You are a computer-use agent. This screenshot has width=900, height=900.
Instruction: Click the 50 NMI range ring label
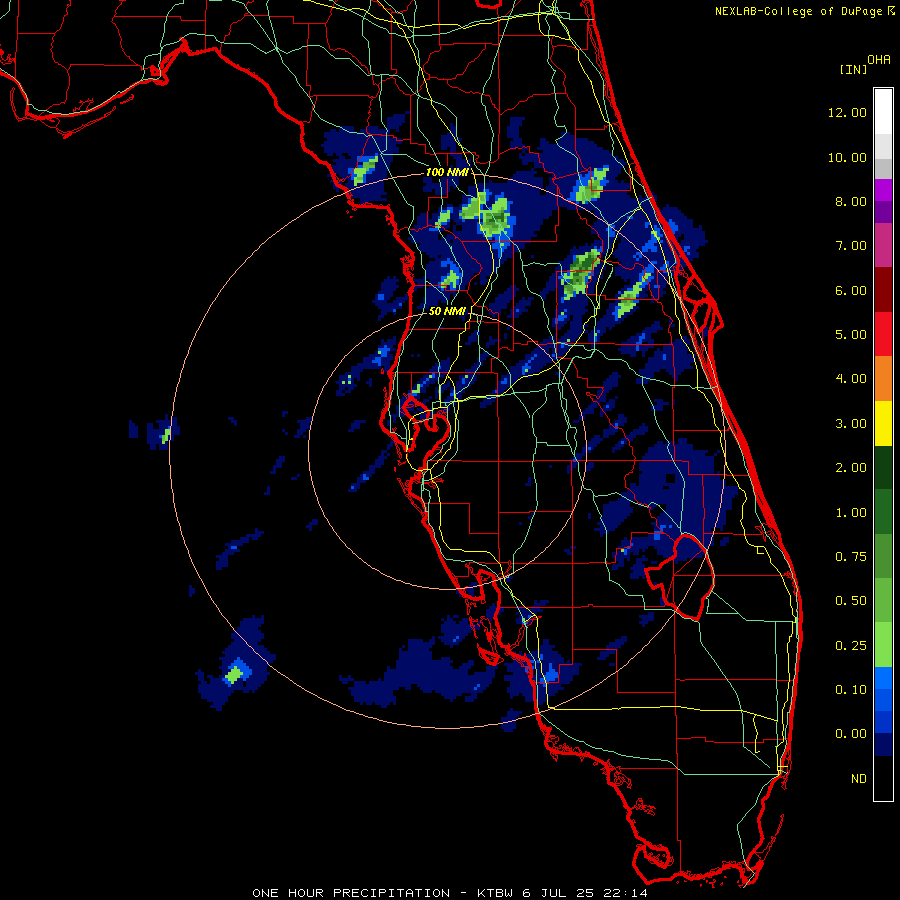click(447, 311)
